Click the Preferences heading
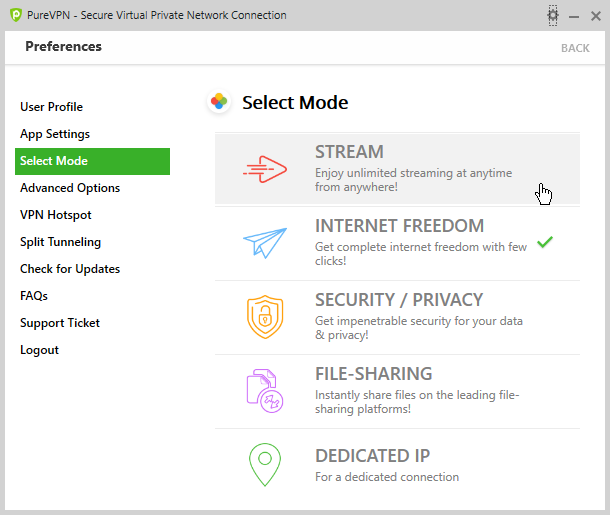610x515 pixels. click(x=63, y=46)
